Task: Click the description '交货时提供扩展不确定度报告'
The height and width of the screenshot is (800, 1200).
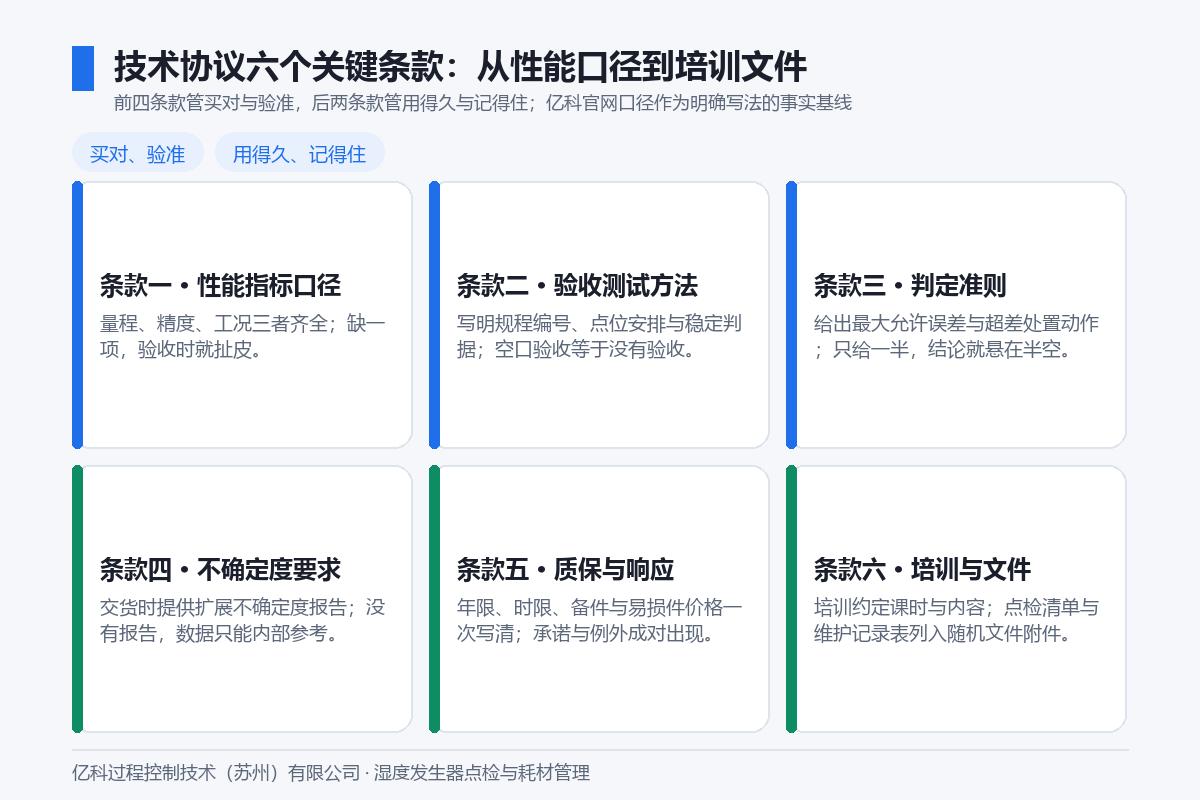Action: click(x=243, y=621)
